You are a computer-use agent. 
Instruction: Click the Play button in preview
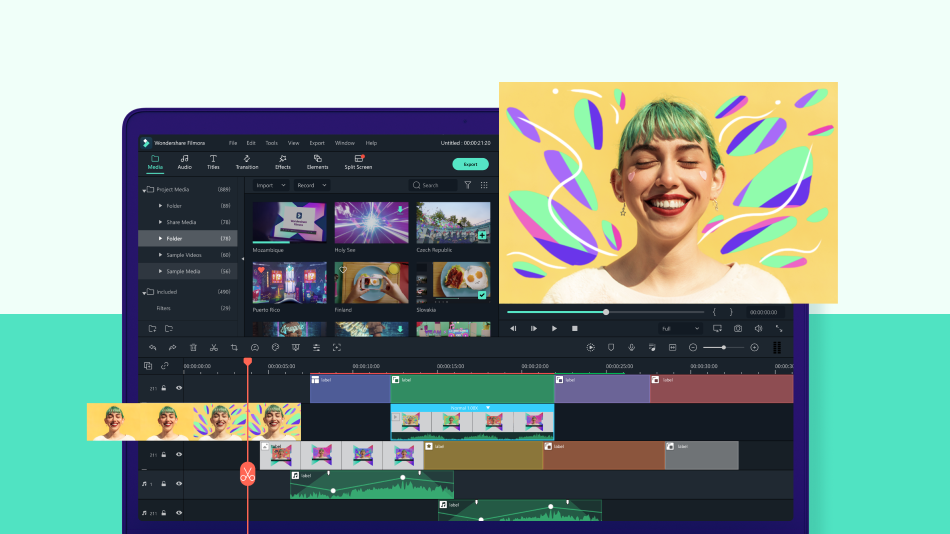(x=554, y=329)
